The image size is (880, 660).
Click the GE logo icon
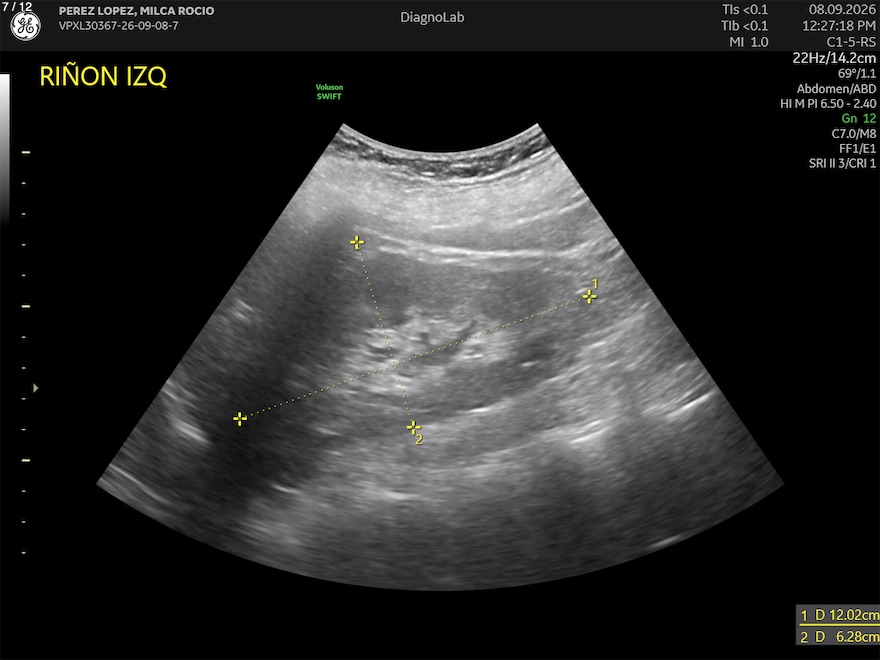(x=25, y=26)
